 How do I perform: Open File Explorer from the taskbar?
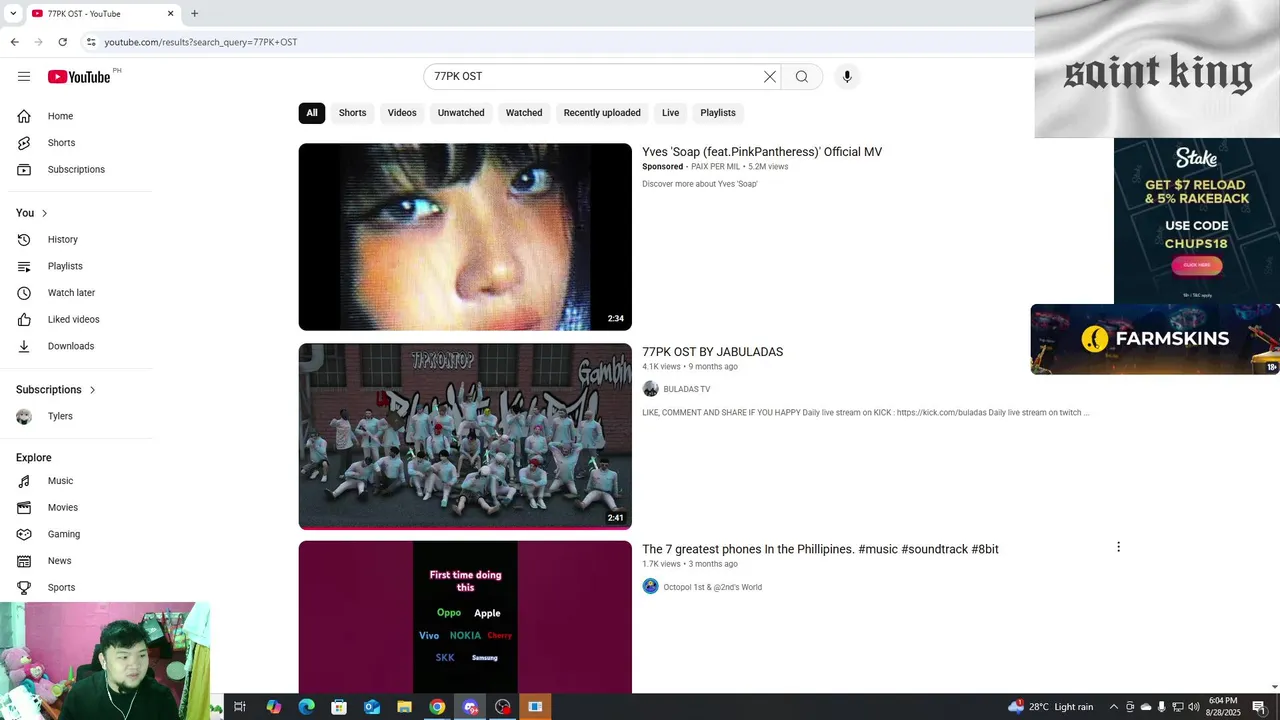point(404,707)
